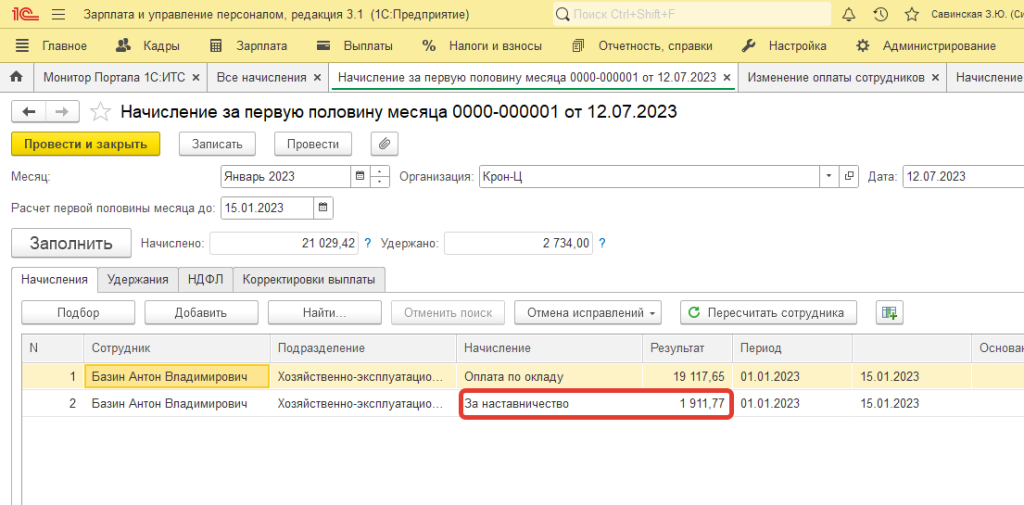Switch to Корректировки выплаты tab
Viewport: 1024px width, 505px height.
[x=309, y=280]
